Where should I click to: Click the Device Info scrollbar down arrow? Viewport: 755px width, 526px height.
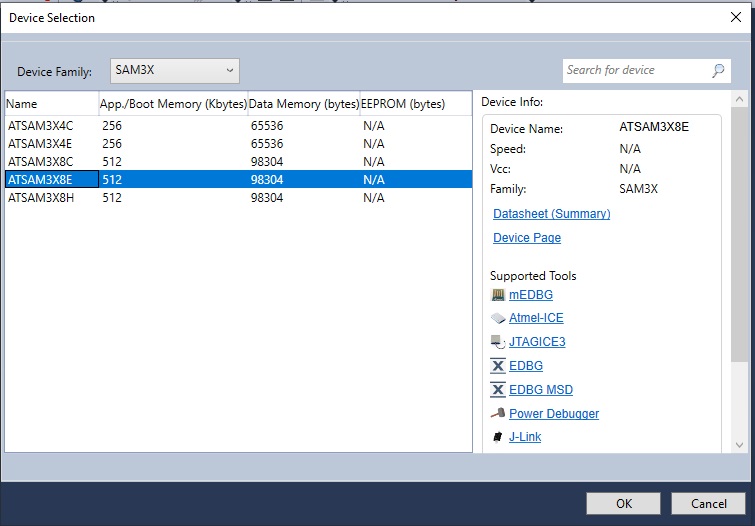[x=739, y=445]
